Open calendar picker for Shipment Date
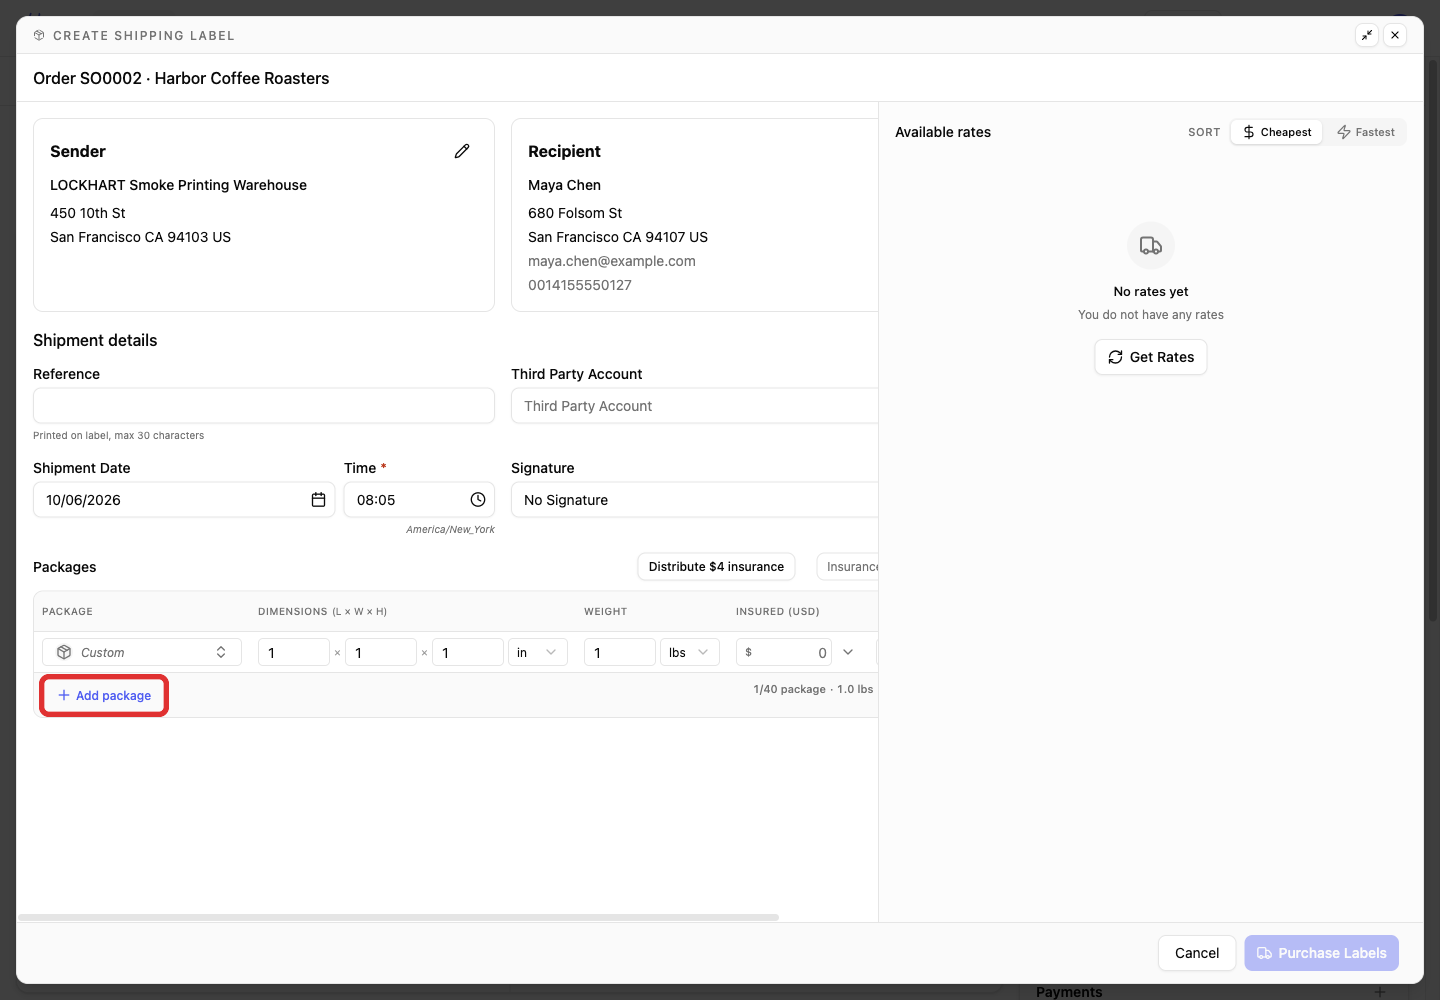Screen dimensions: 1440x1000 coord(318,500)
